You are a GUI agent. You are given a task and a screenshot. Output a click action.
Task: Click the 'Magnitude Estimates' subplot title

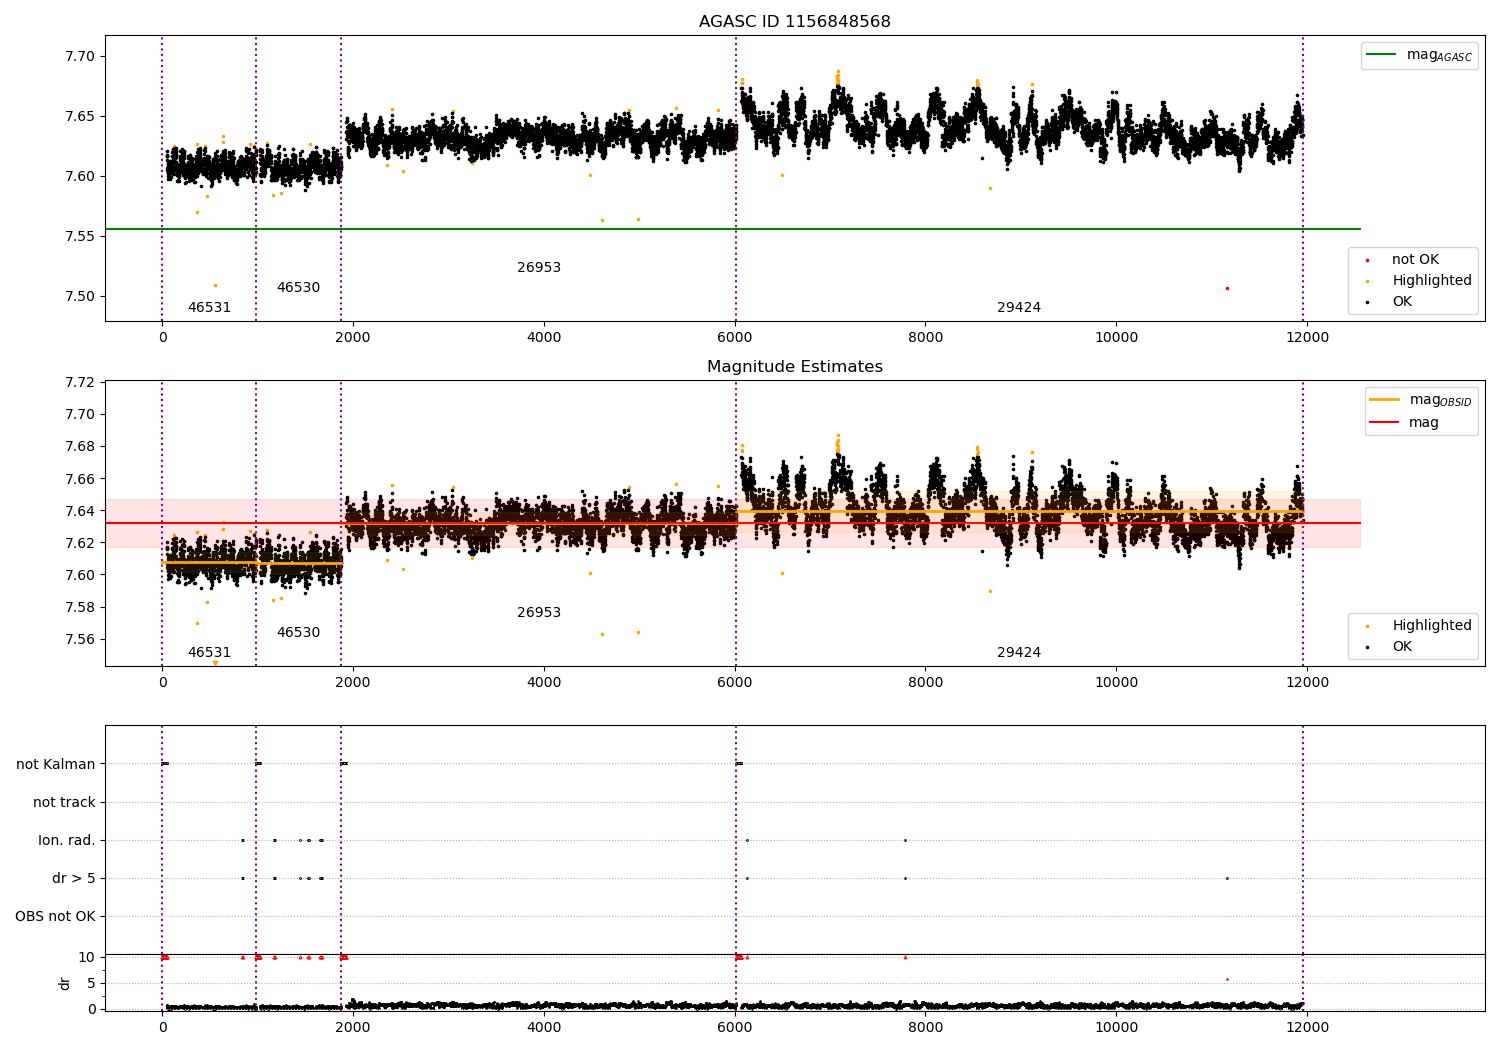point(794,367)
